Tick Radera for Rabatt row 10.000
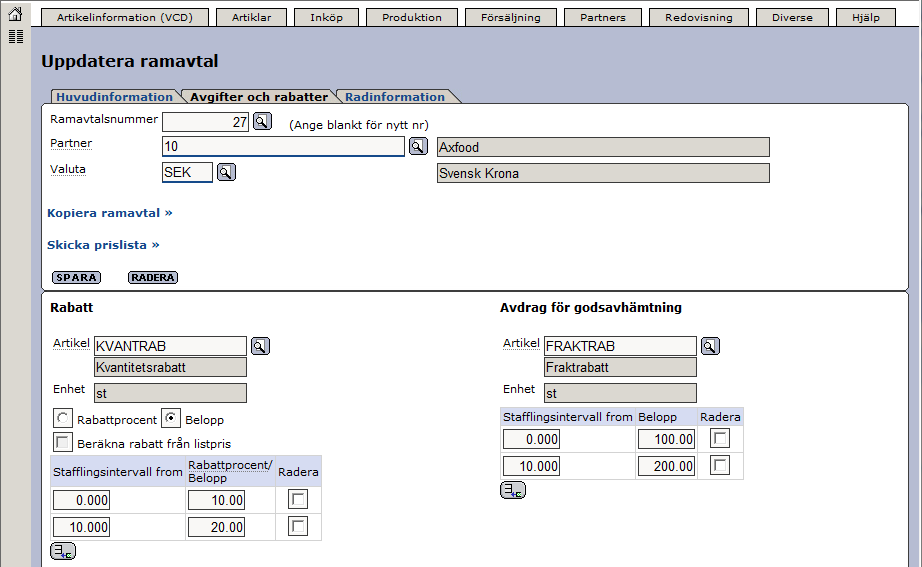The height and width of the screenshot is (567, 922). click(298, 526)
